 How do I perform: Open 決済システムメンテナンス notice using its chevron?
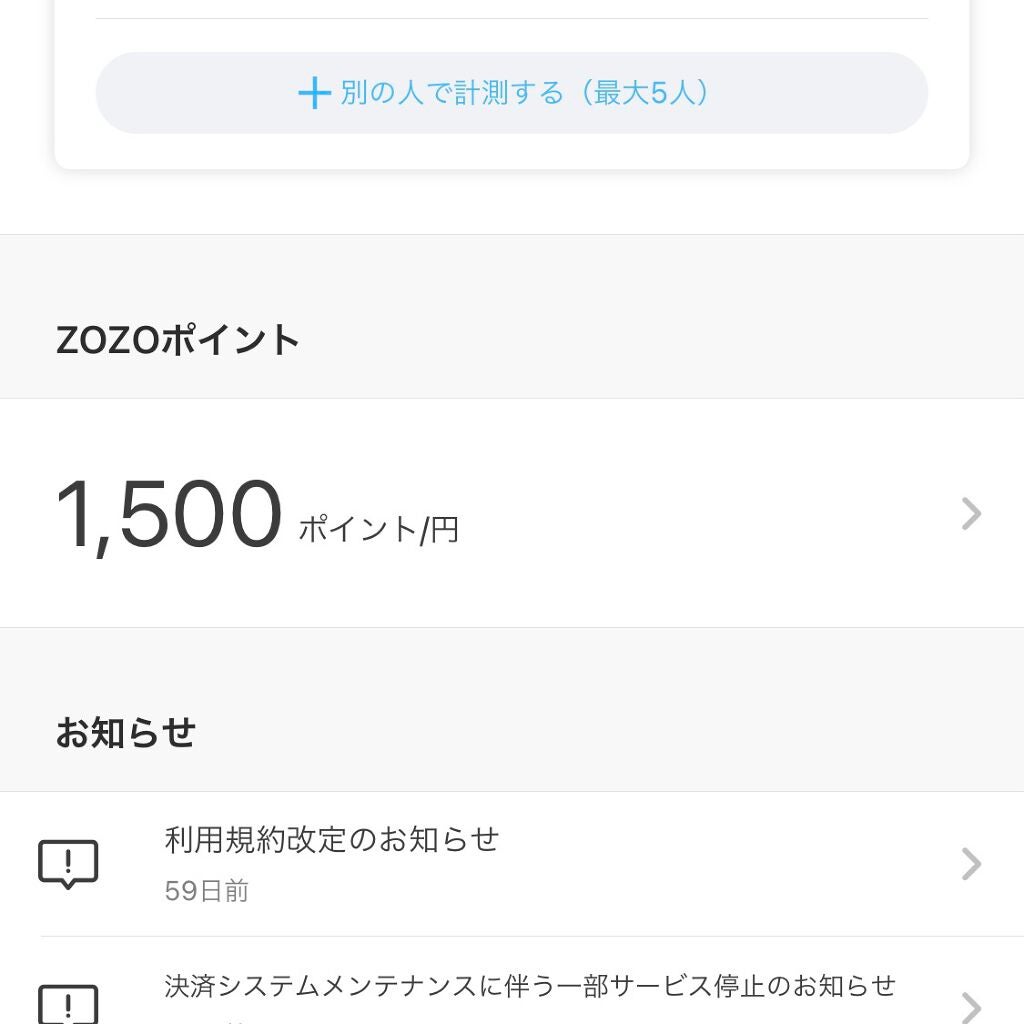(x=970, y=1004)
